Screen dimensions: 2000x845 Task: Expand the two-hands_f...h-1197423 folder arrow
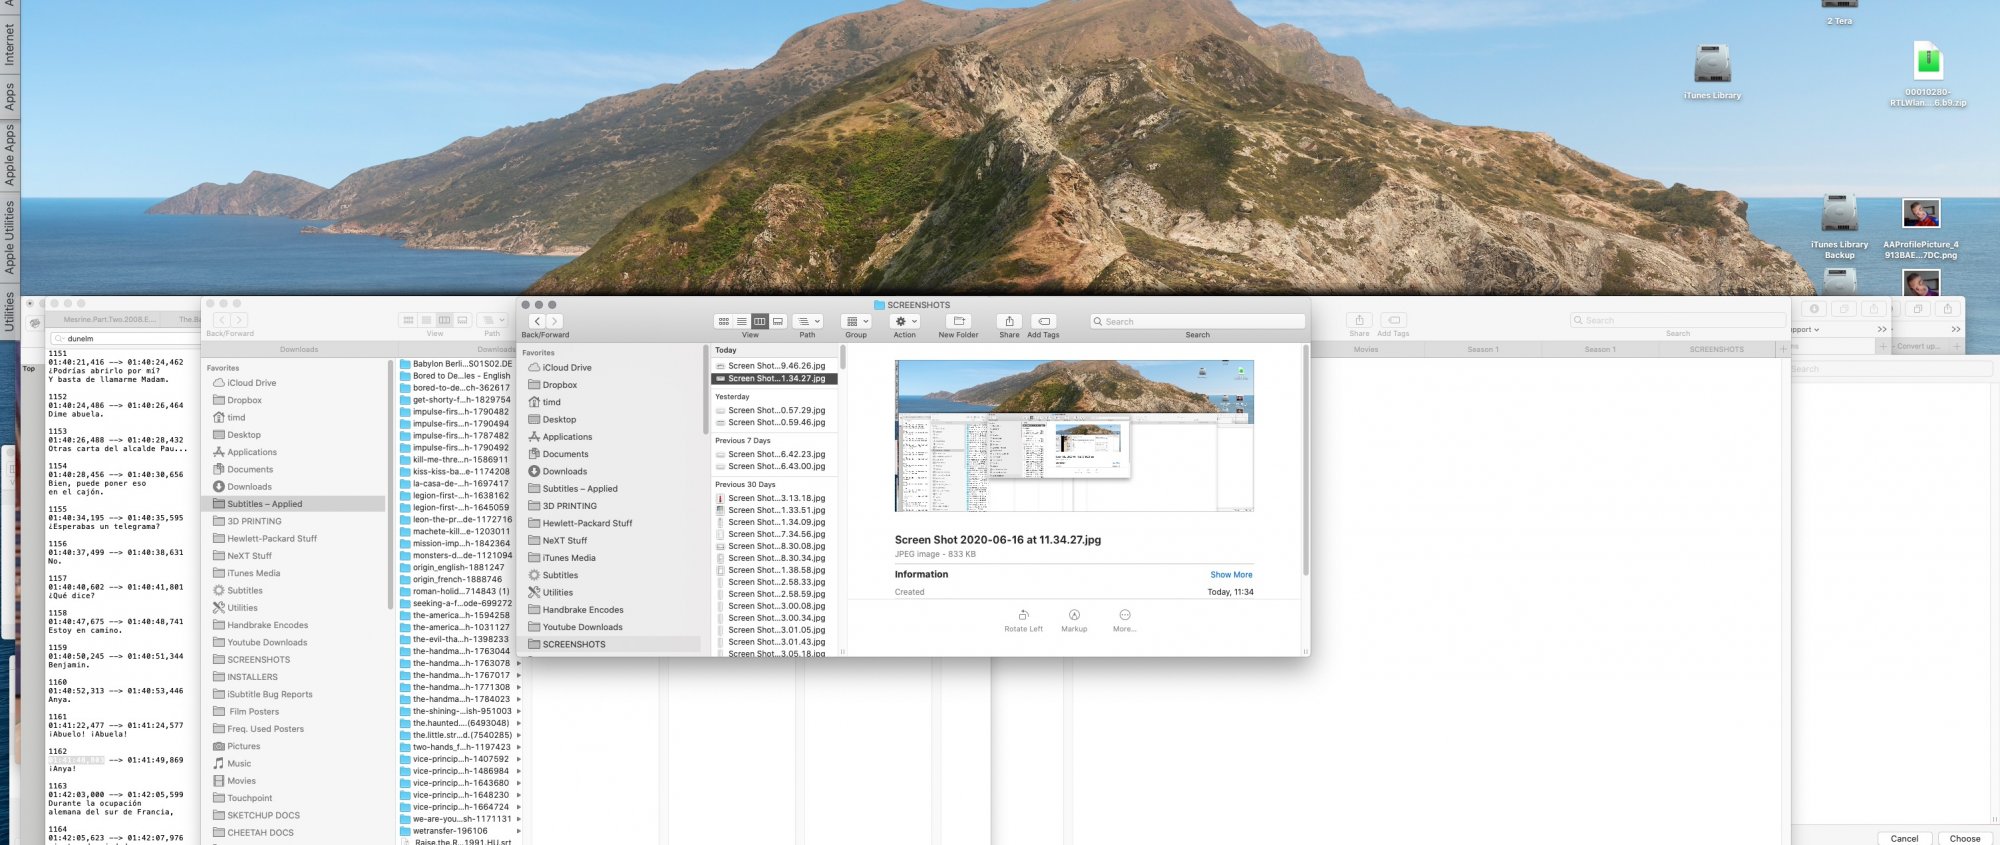click(x=518, y=747)
